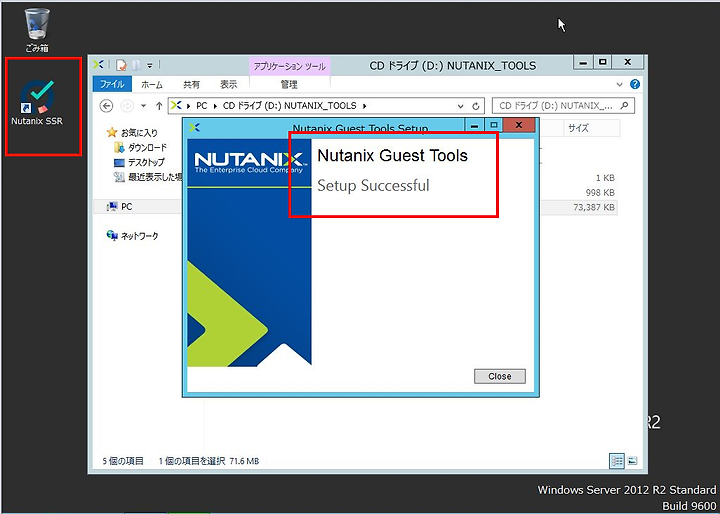This screenshot has width=720, height=514.
Task: Click the Explorer forward navigation arrow
Action: coord(127,106)
